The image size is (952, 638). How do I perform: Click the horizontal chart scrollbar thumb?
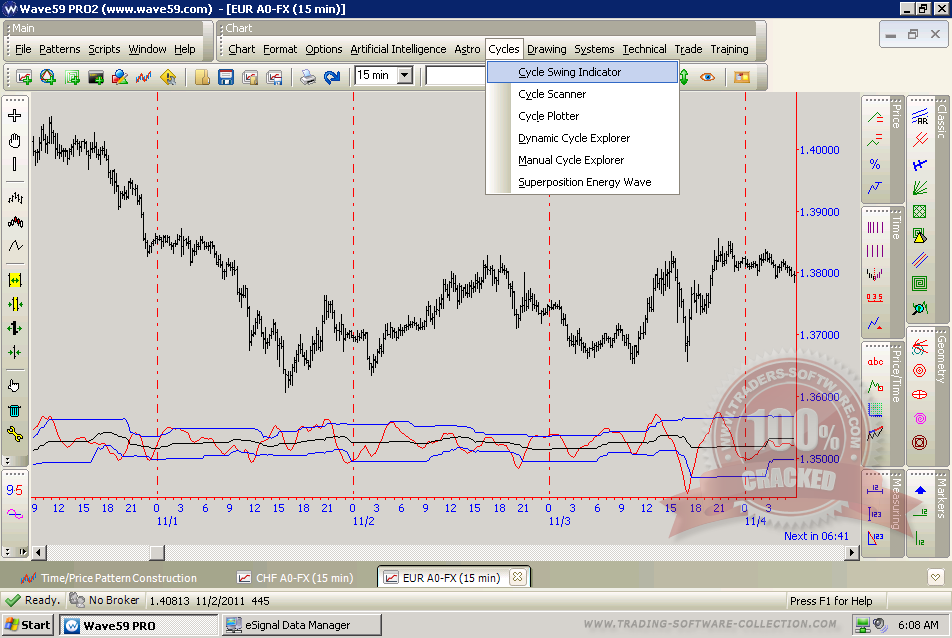(x=157, y=552)
